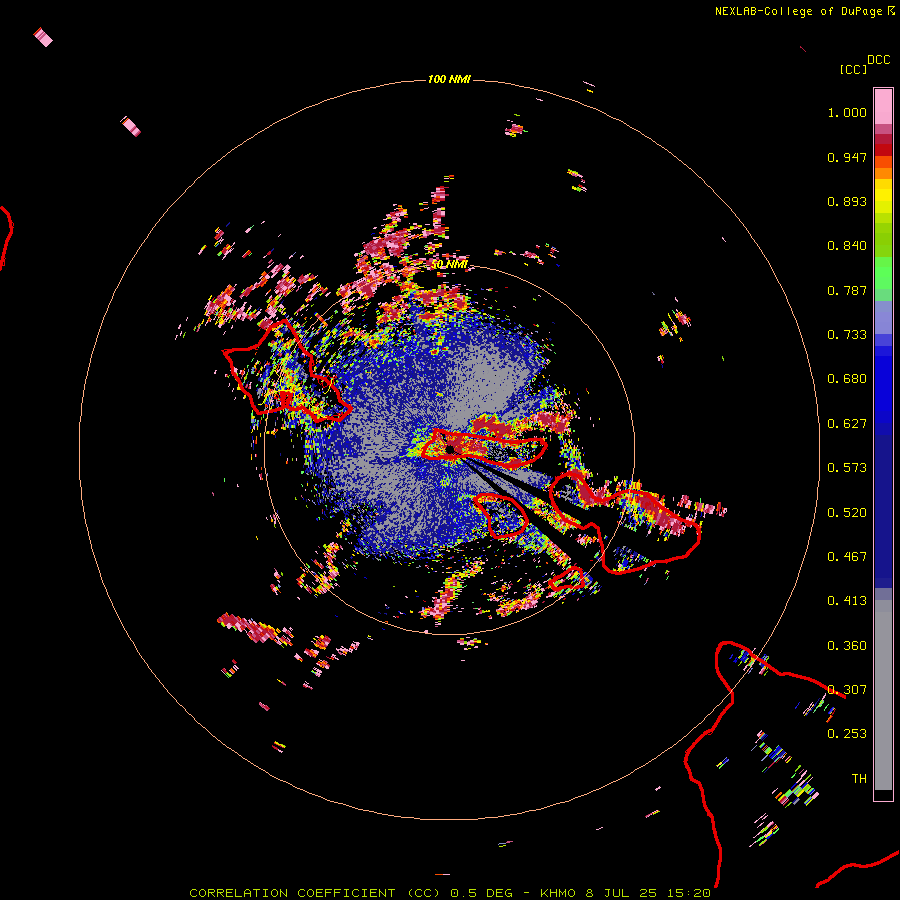Click the 0.680 color scale value
The width and height of the screenshot is (900, 900).
tap(847, 379)
